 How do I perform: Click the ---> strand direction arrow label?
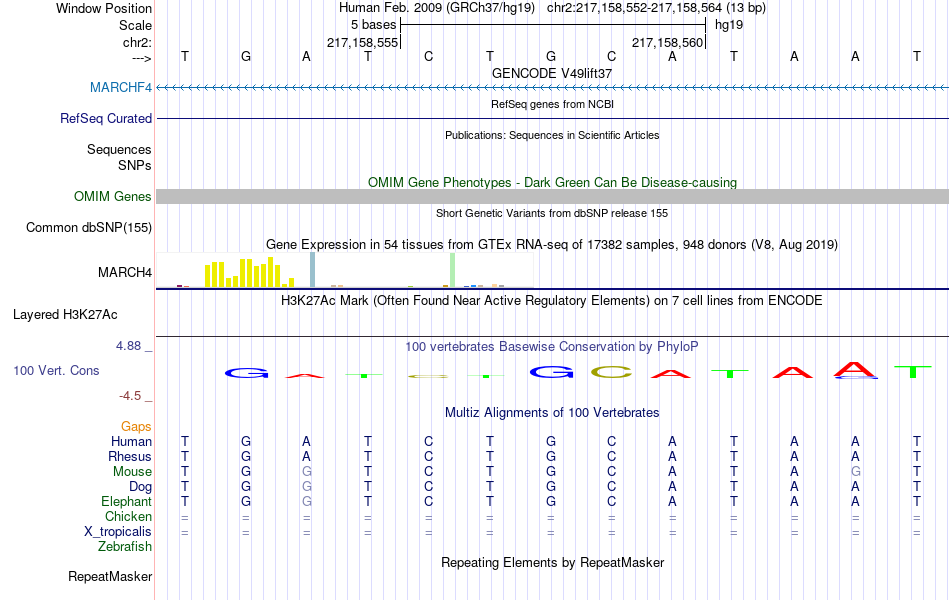(142, 58)
